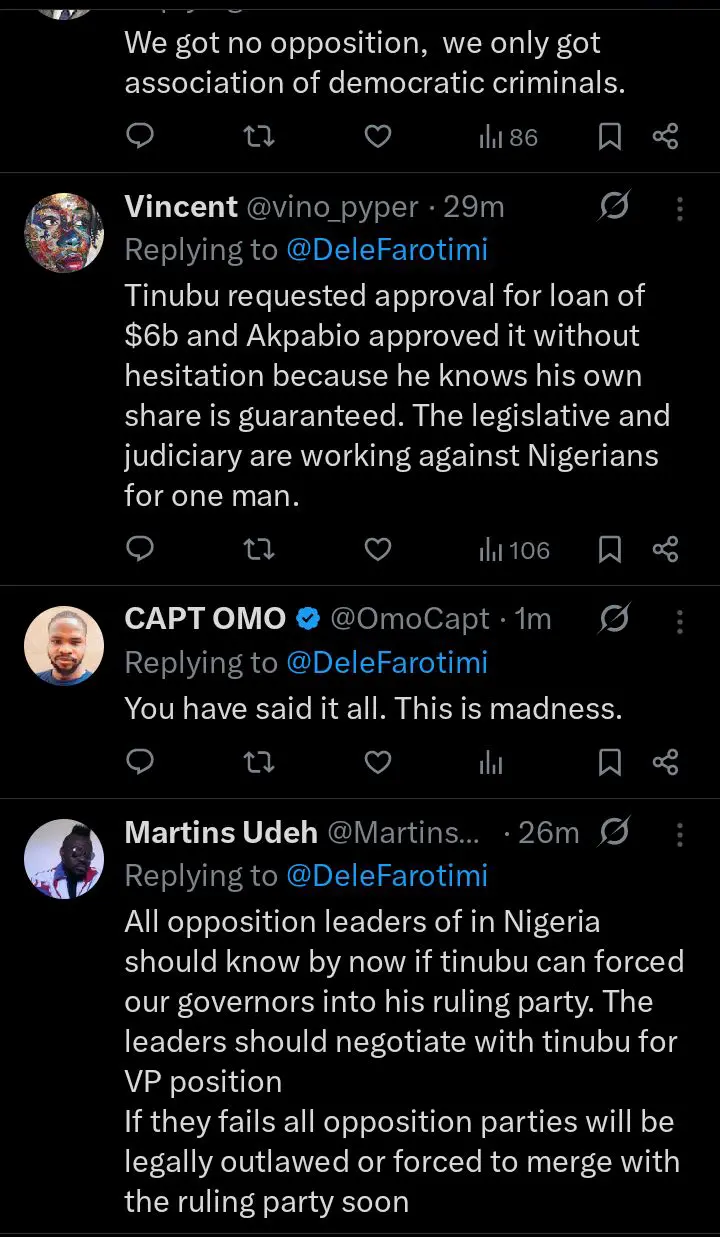Reply to CAPT OMO's tweet

141,763
